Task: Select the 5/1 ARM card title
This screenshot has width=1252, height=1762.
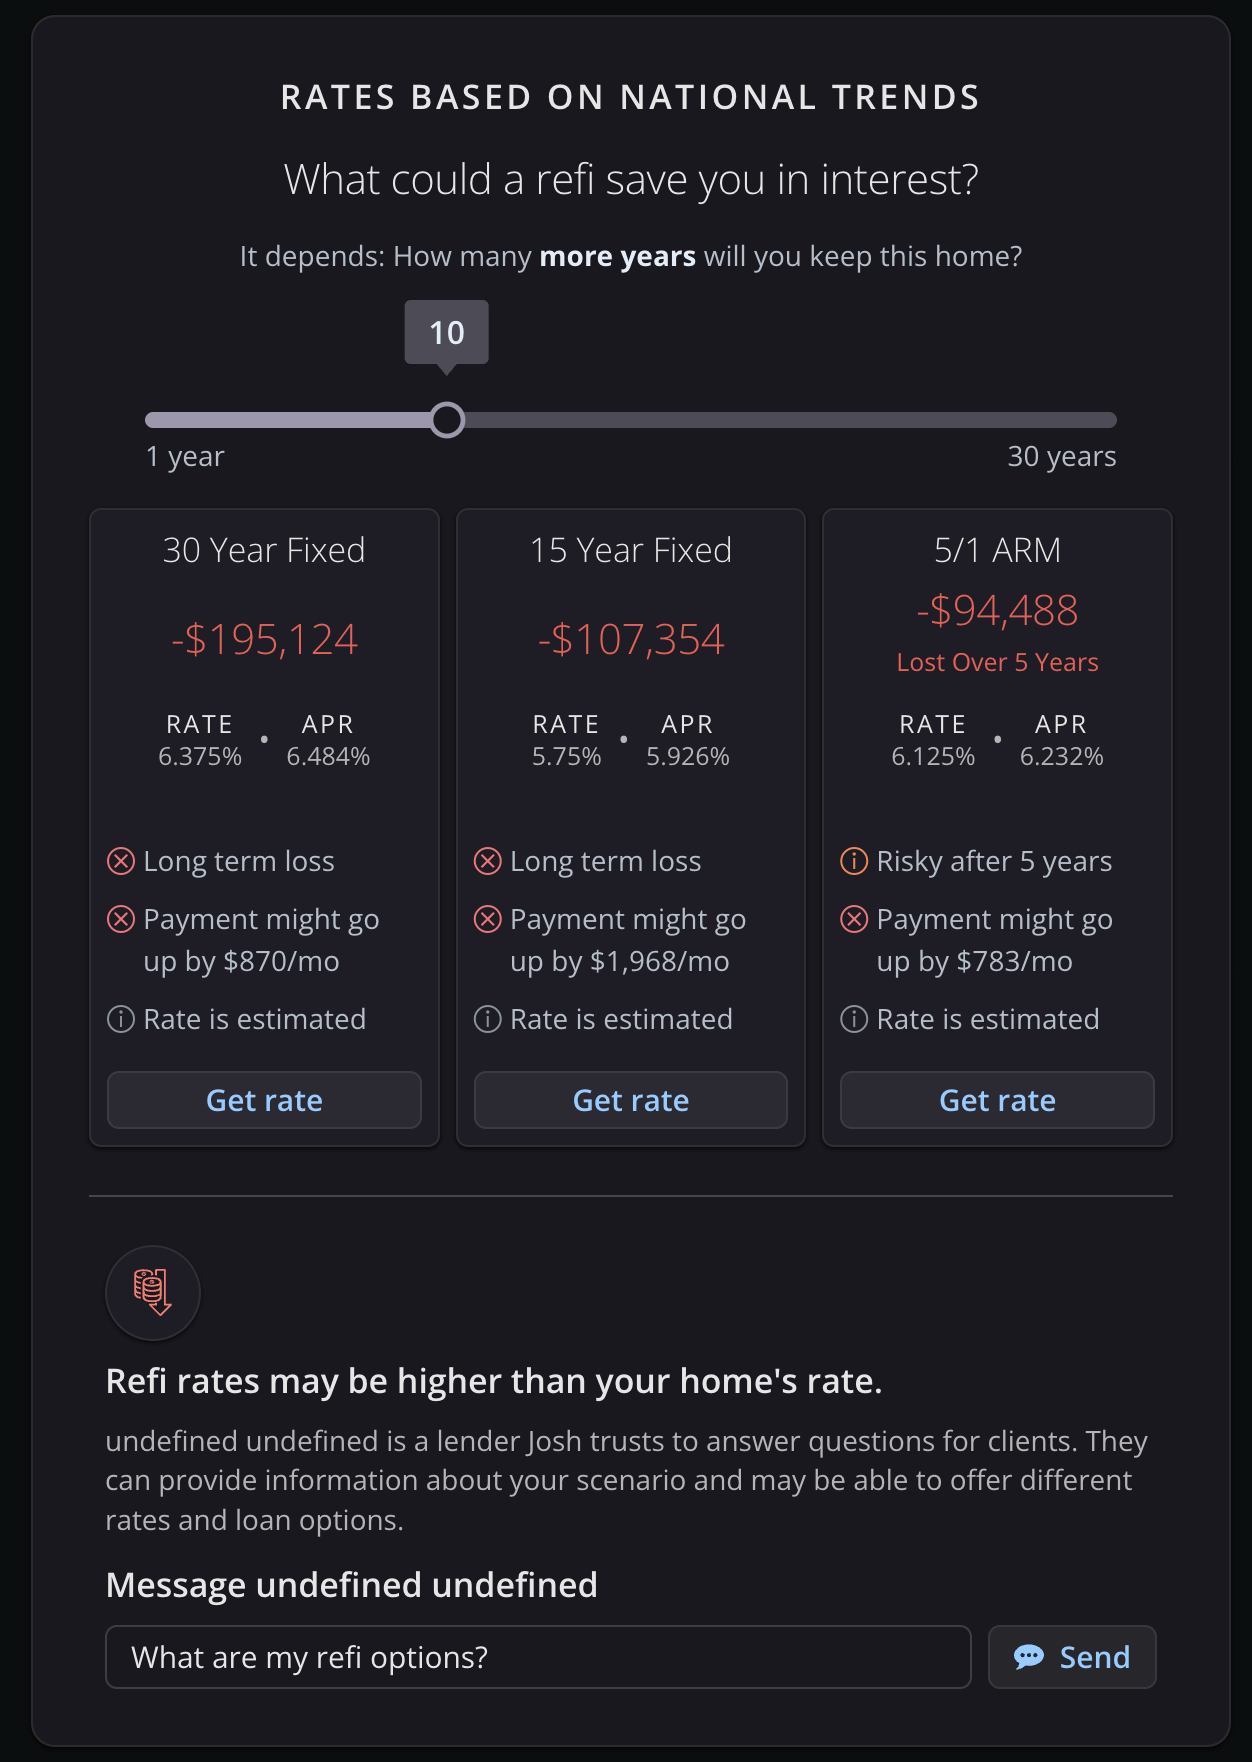Action: click(997, 550)
